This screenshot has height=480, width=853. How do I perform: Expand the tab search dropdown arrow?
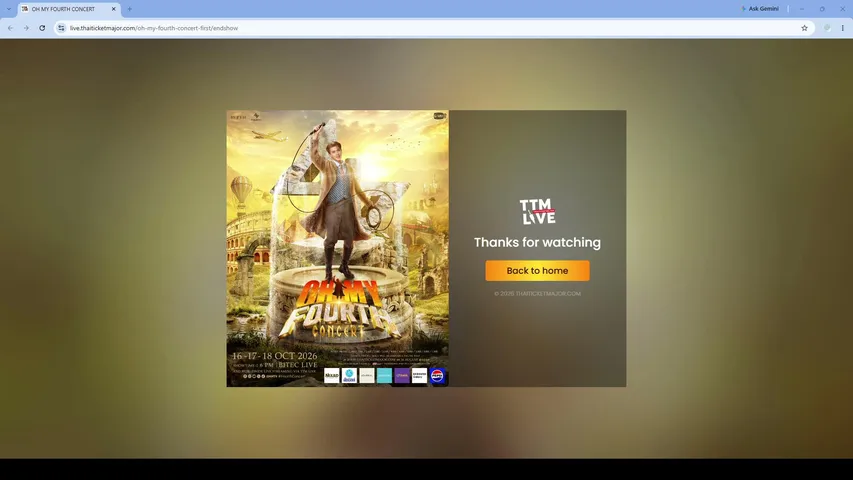click(x=9, y=9)
